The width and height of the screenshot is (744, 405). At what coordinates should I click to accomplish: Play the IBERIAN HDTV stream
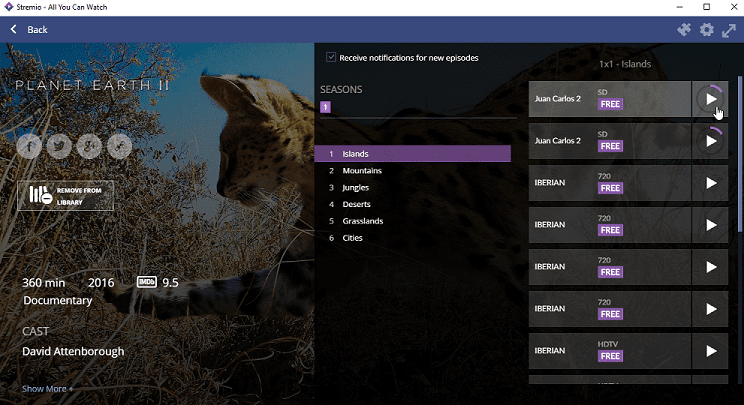(710, 351)
